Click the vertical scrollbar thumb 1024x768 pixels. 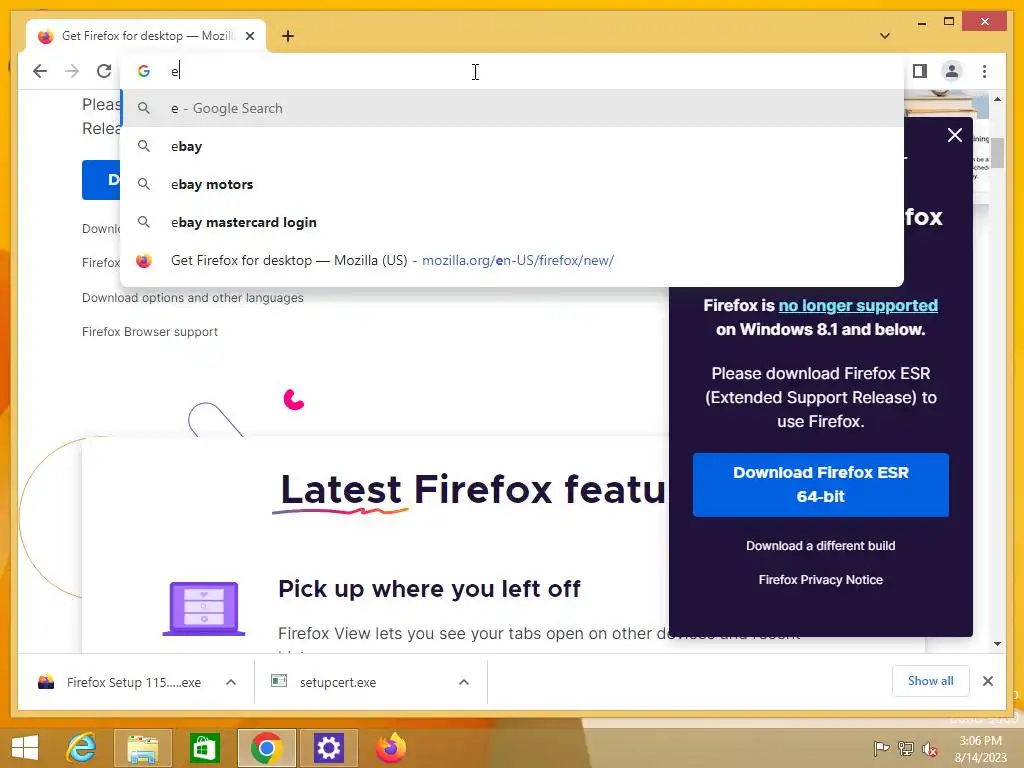(997, 152)
